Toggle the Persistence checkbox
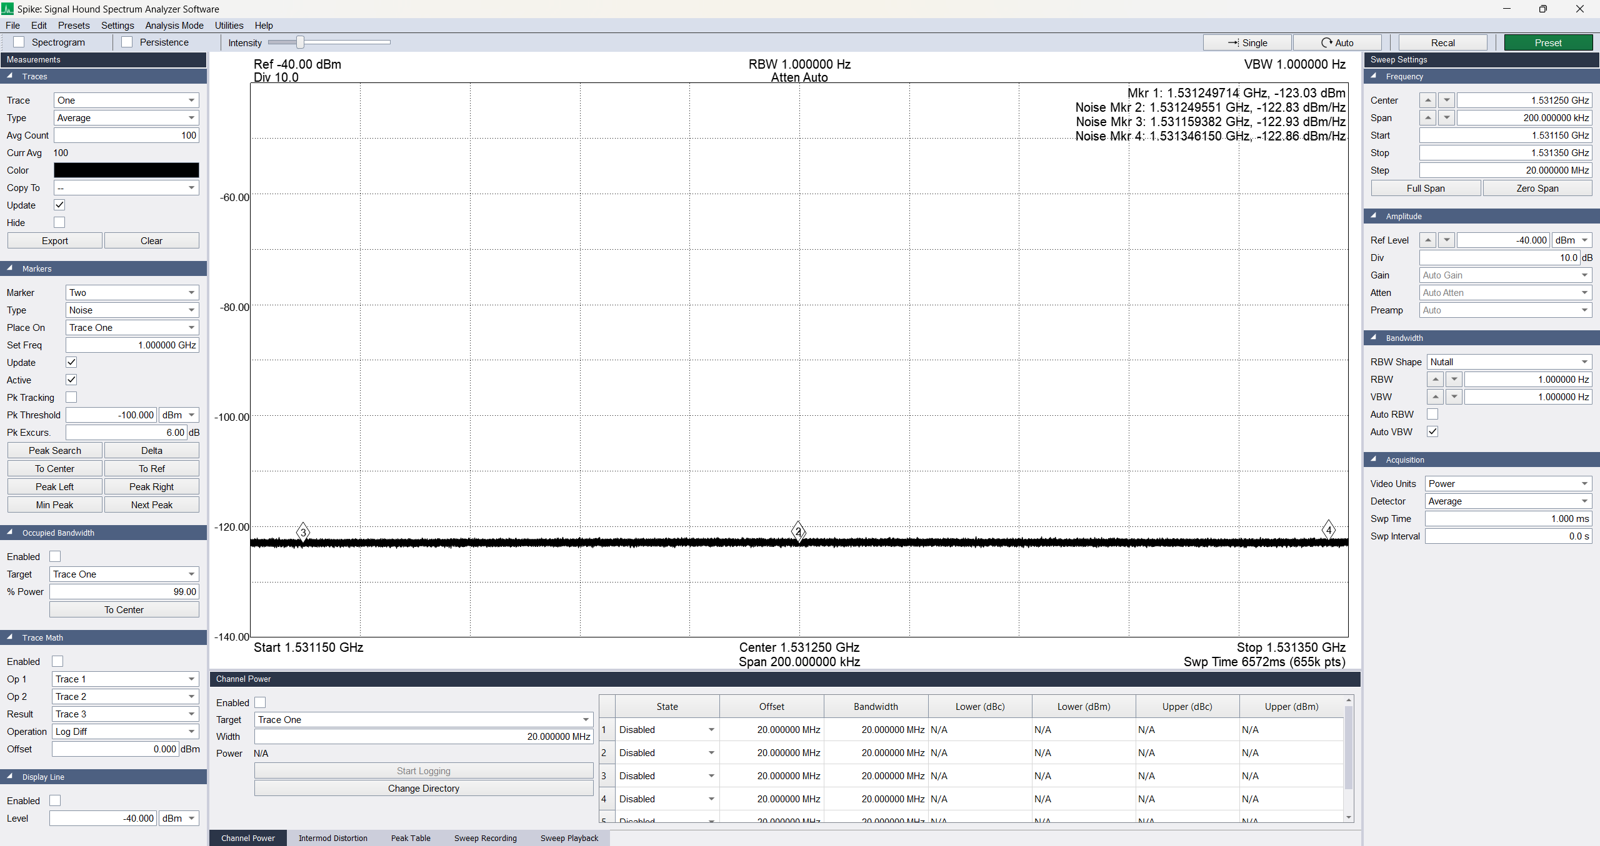Viewport: 1600px width, 846px height. [127, 43]
